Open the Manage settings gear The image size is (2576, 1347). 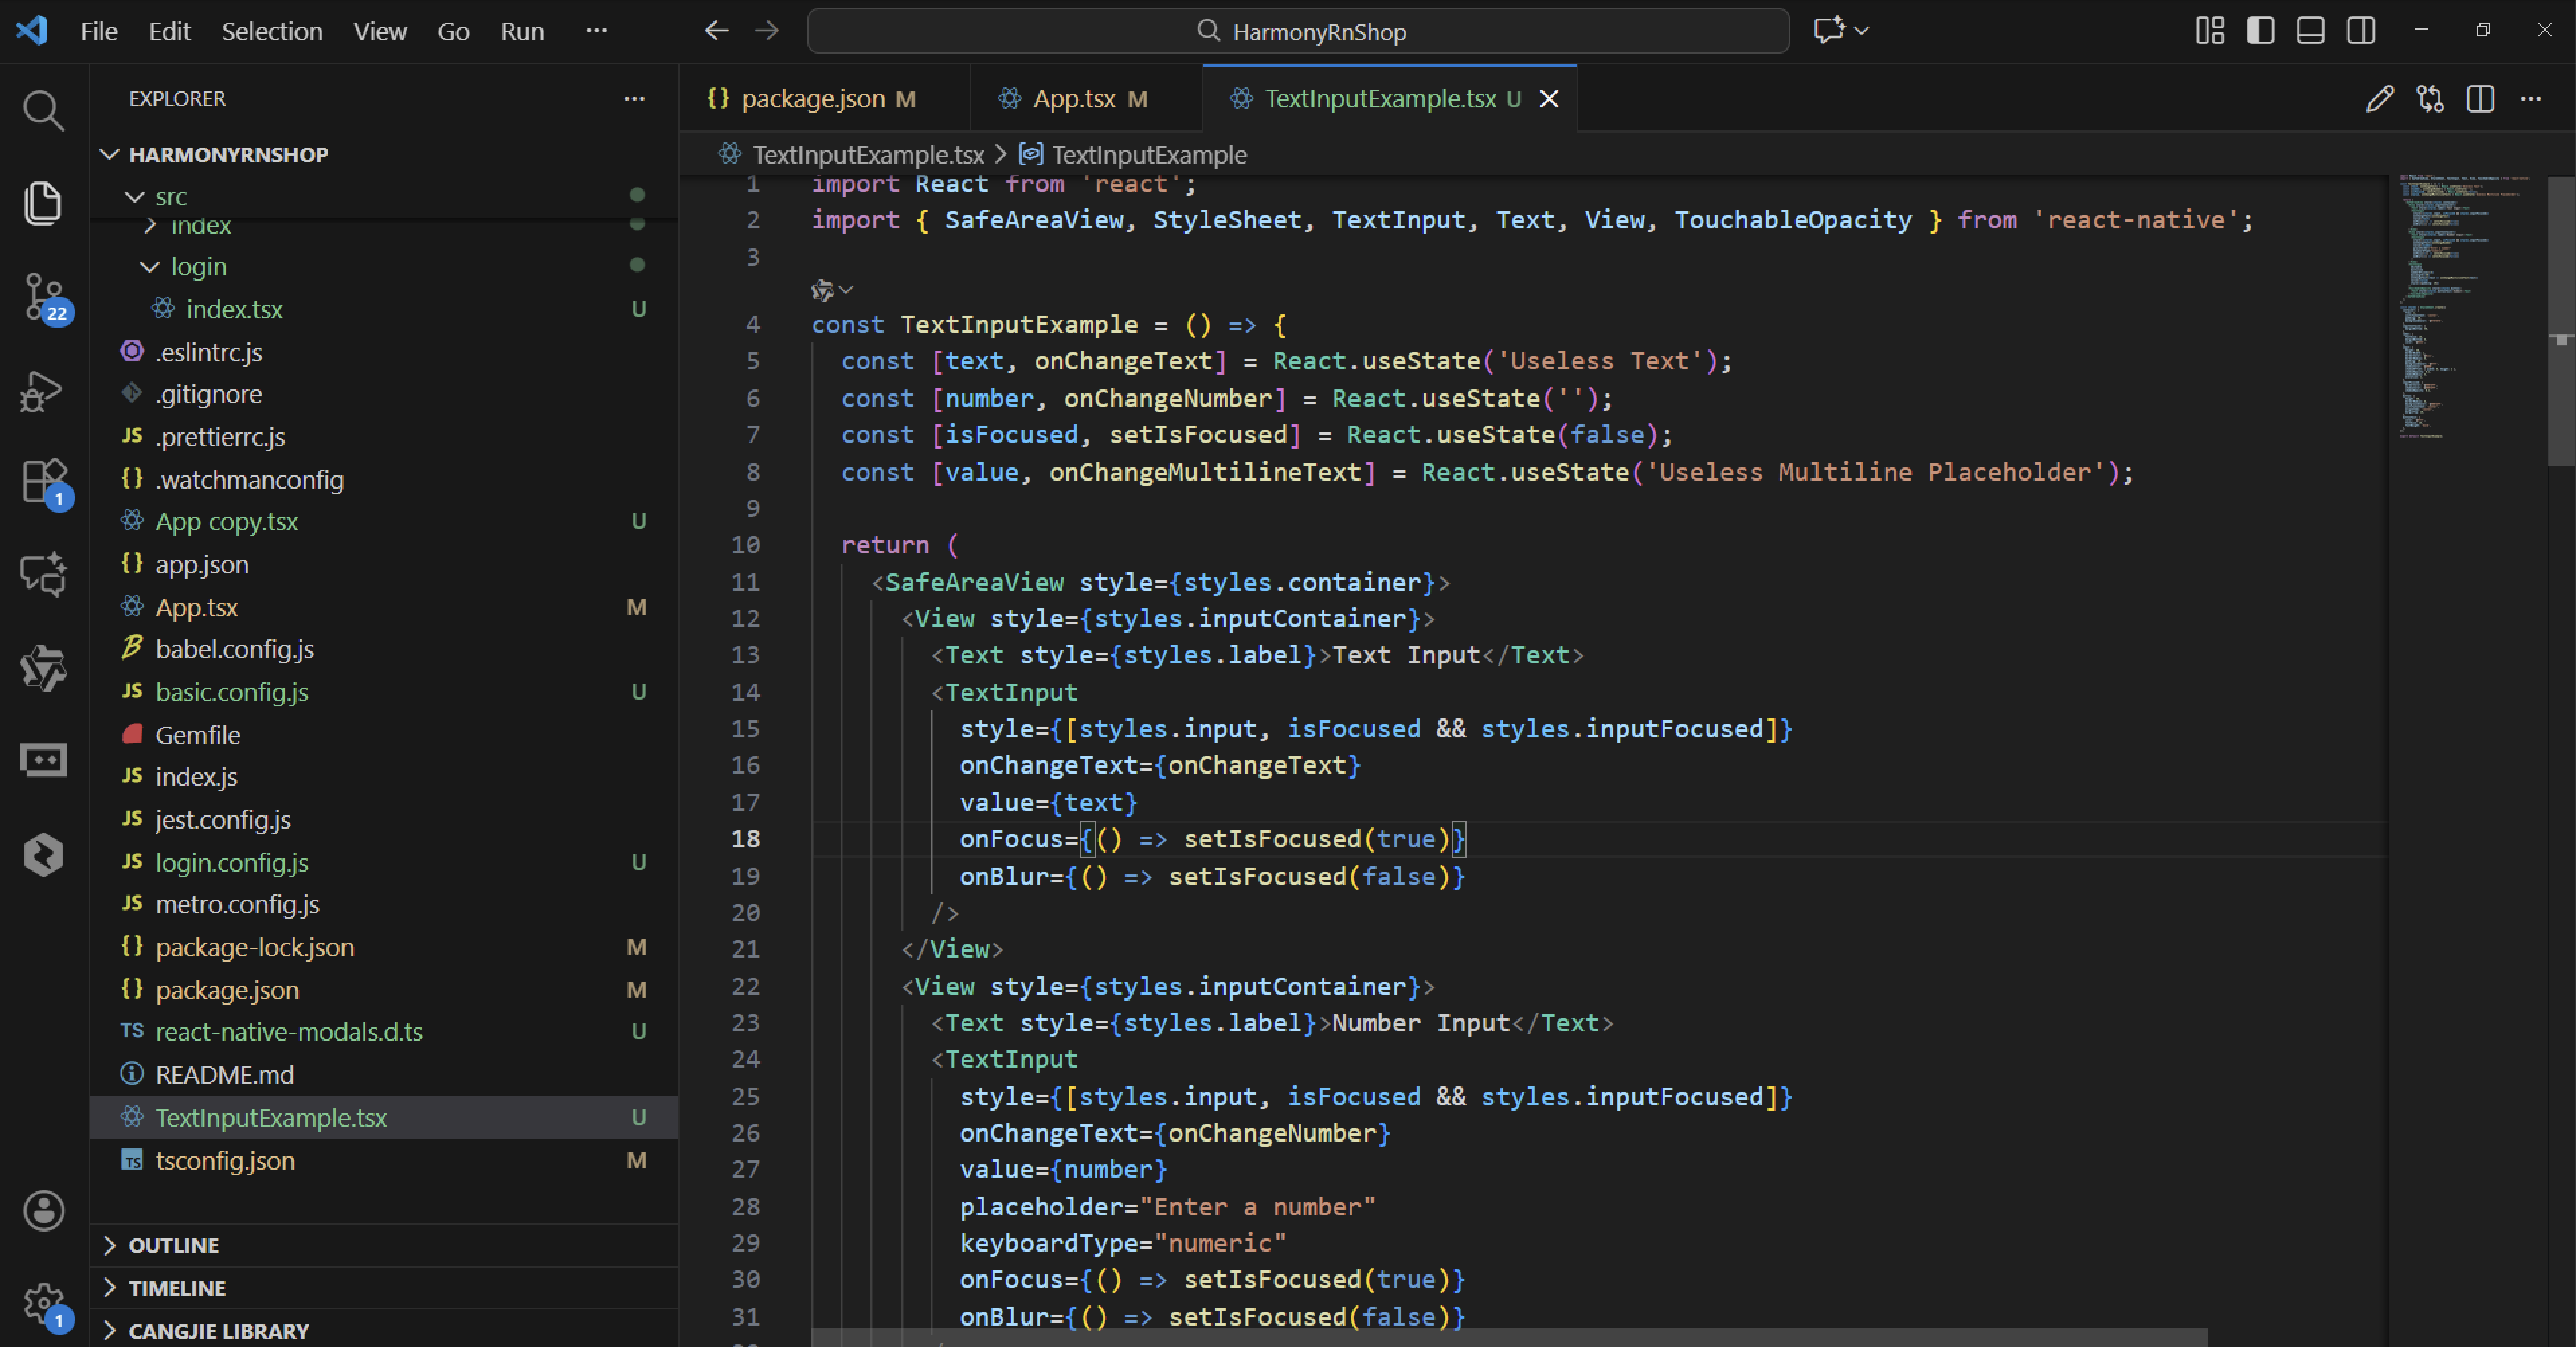(43, 1303)
